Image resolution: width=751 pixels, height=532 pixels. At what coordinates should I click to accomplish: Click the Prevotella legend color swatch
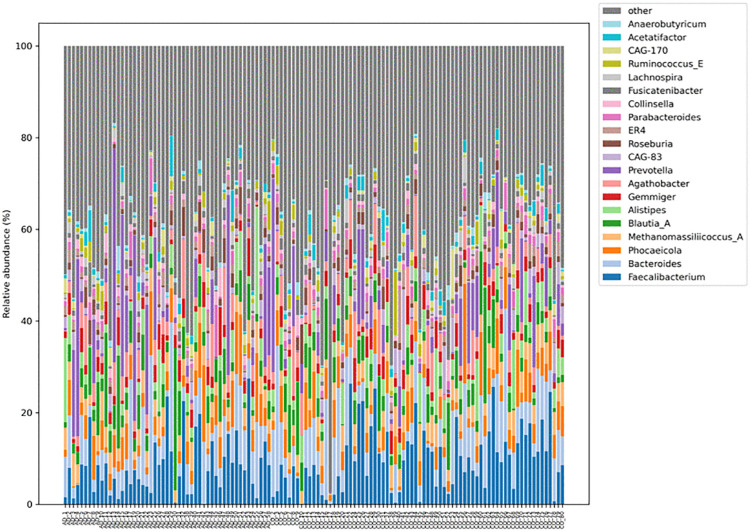(x=612, y=170)
